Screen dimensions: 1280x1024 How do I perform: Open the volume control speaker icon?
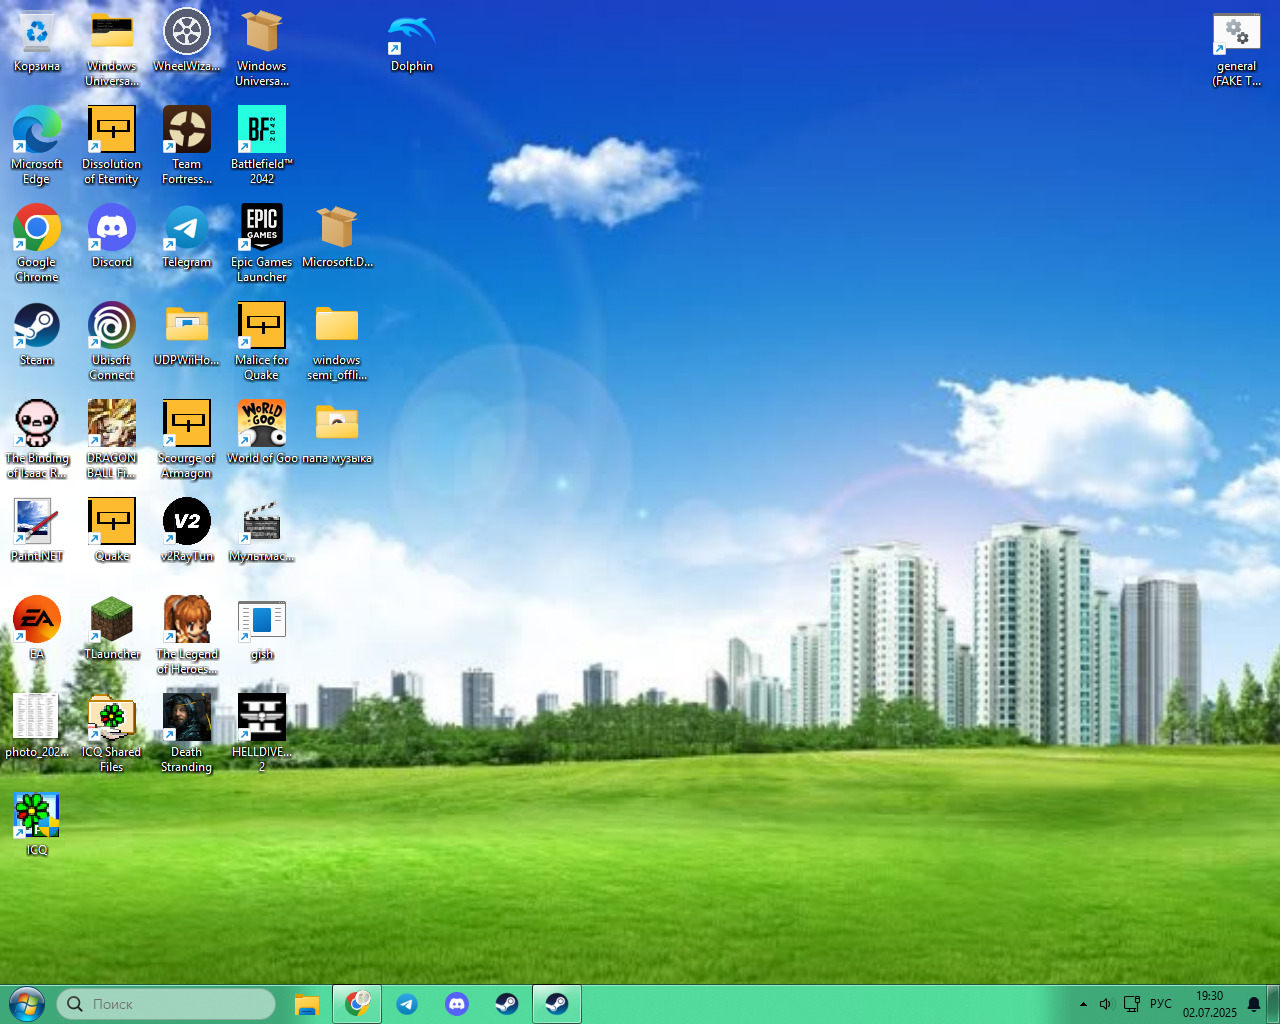coord(1105,1004)
